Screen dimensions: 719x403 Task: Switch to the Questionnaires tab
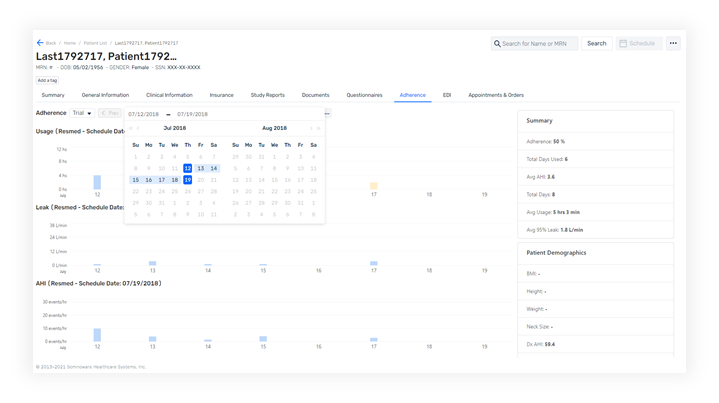pyautogui.click(x=365, y=95)
